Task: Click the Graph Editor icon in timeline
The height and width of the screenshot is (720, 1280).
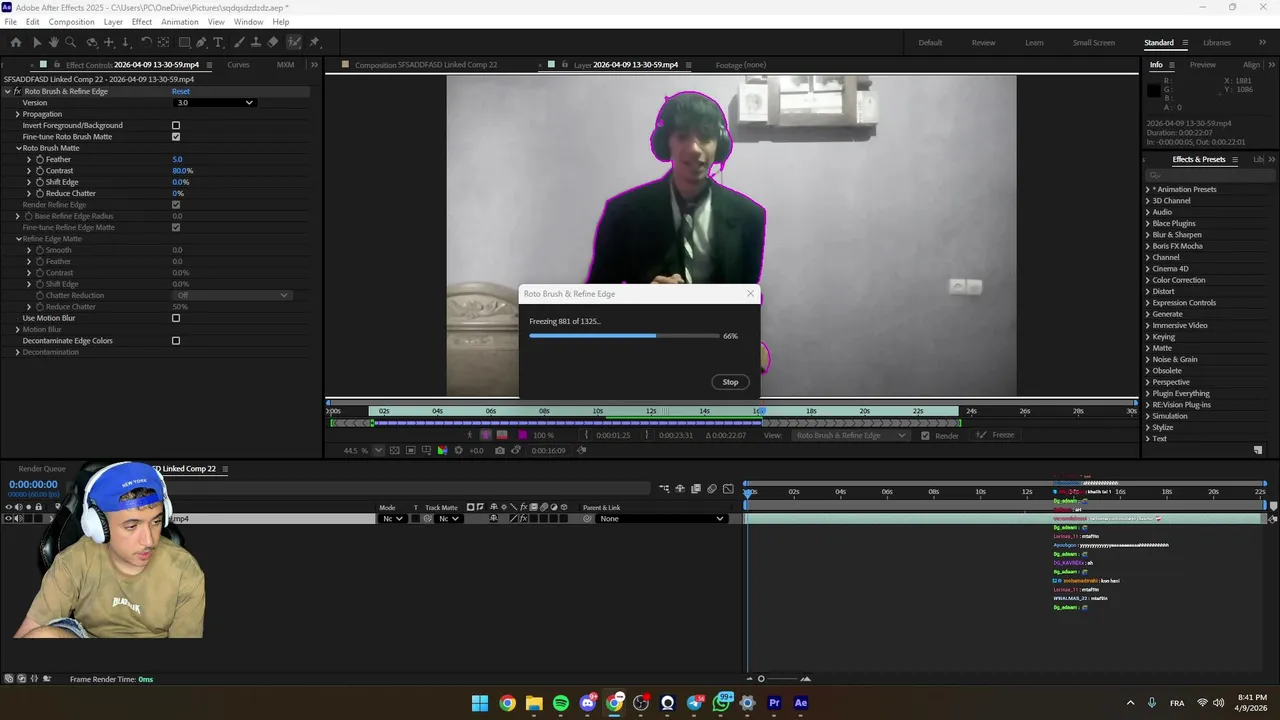Action: point(728,489)
